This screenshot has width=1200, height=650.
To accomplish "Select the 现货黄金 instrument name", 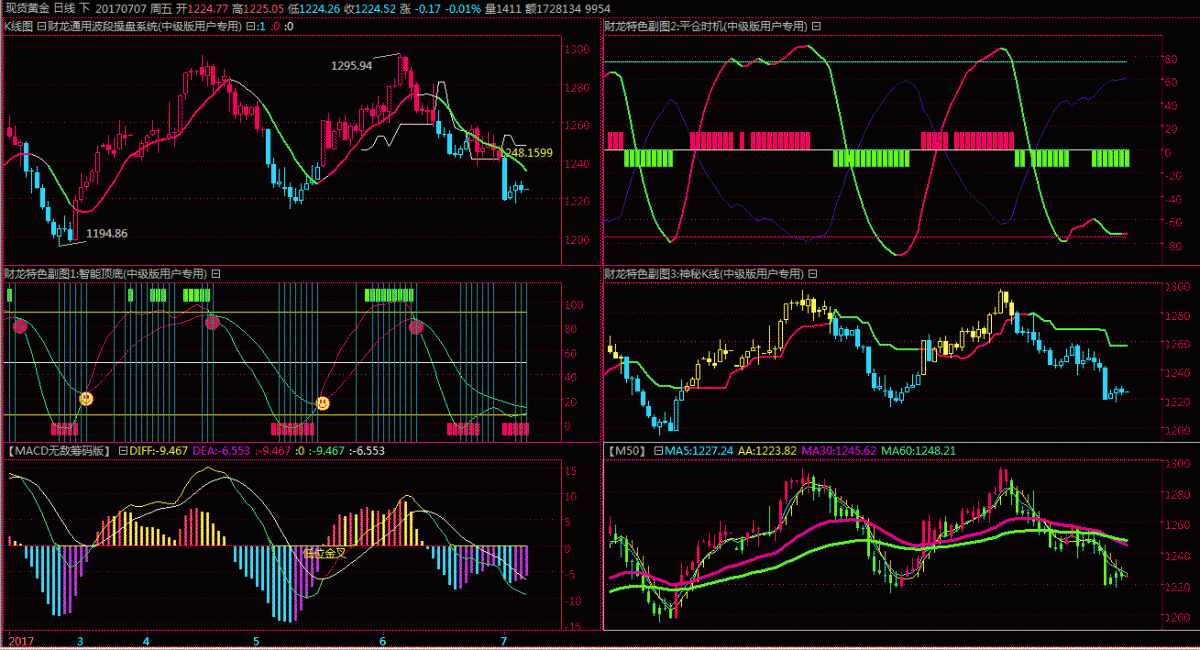I will [28, 8].
